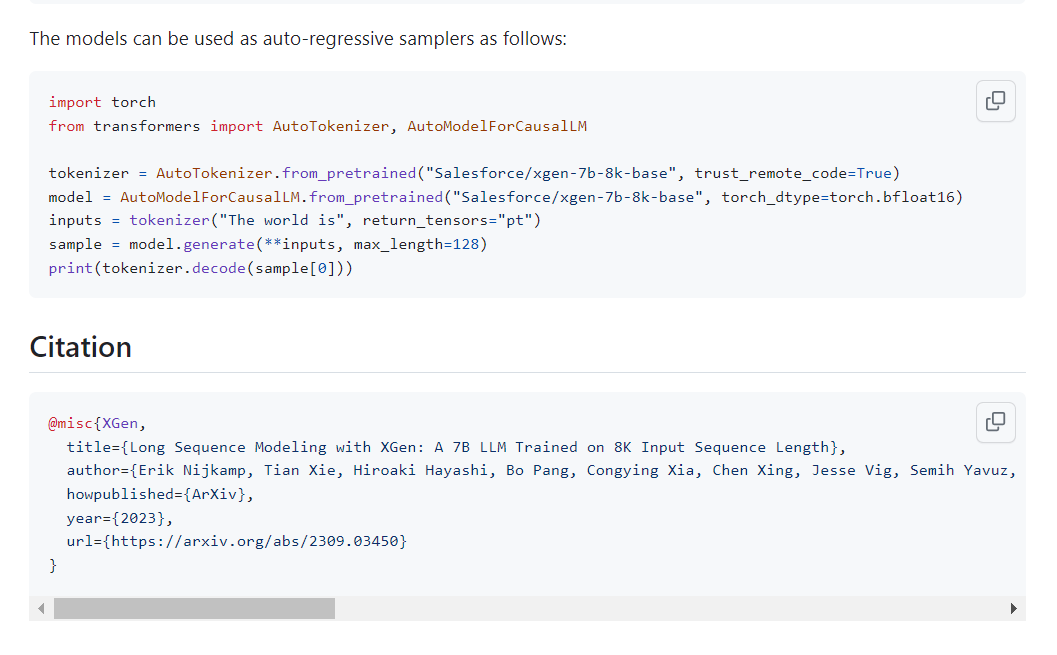1057x655 pixels.
Task: Click the 'howpublished={ArXiv}' citation line
Action: coord(160,494)
